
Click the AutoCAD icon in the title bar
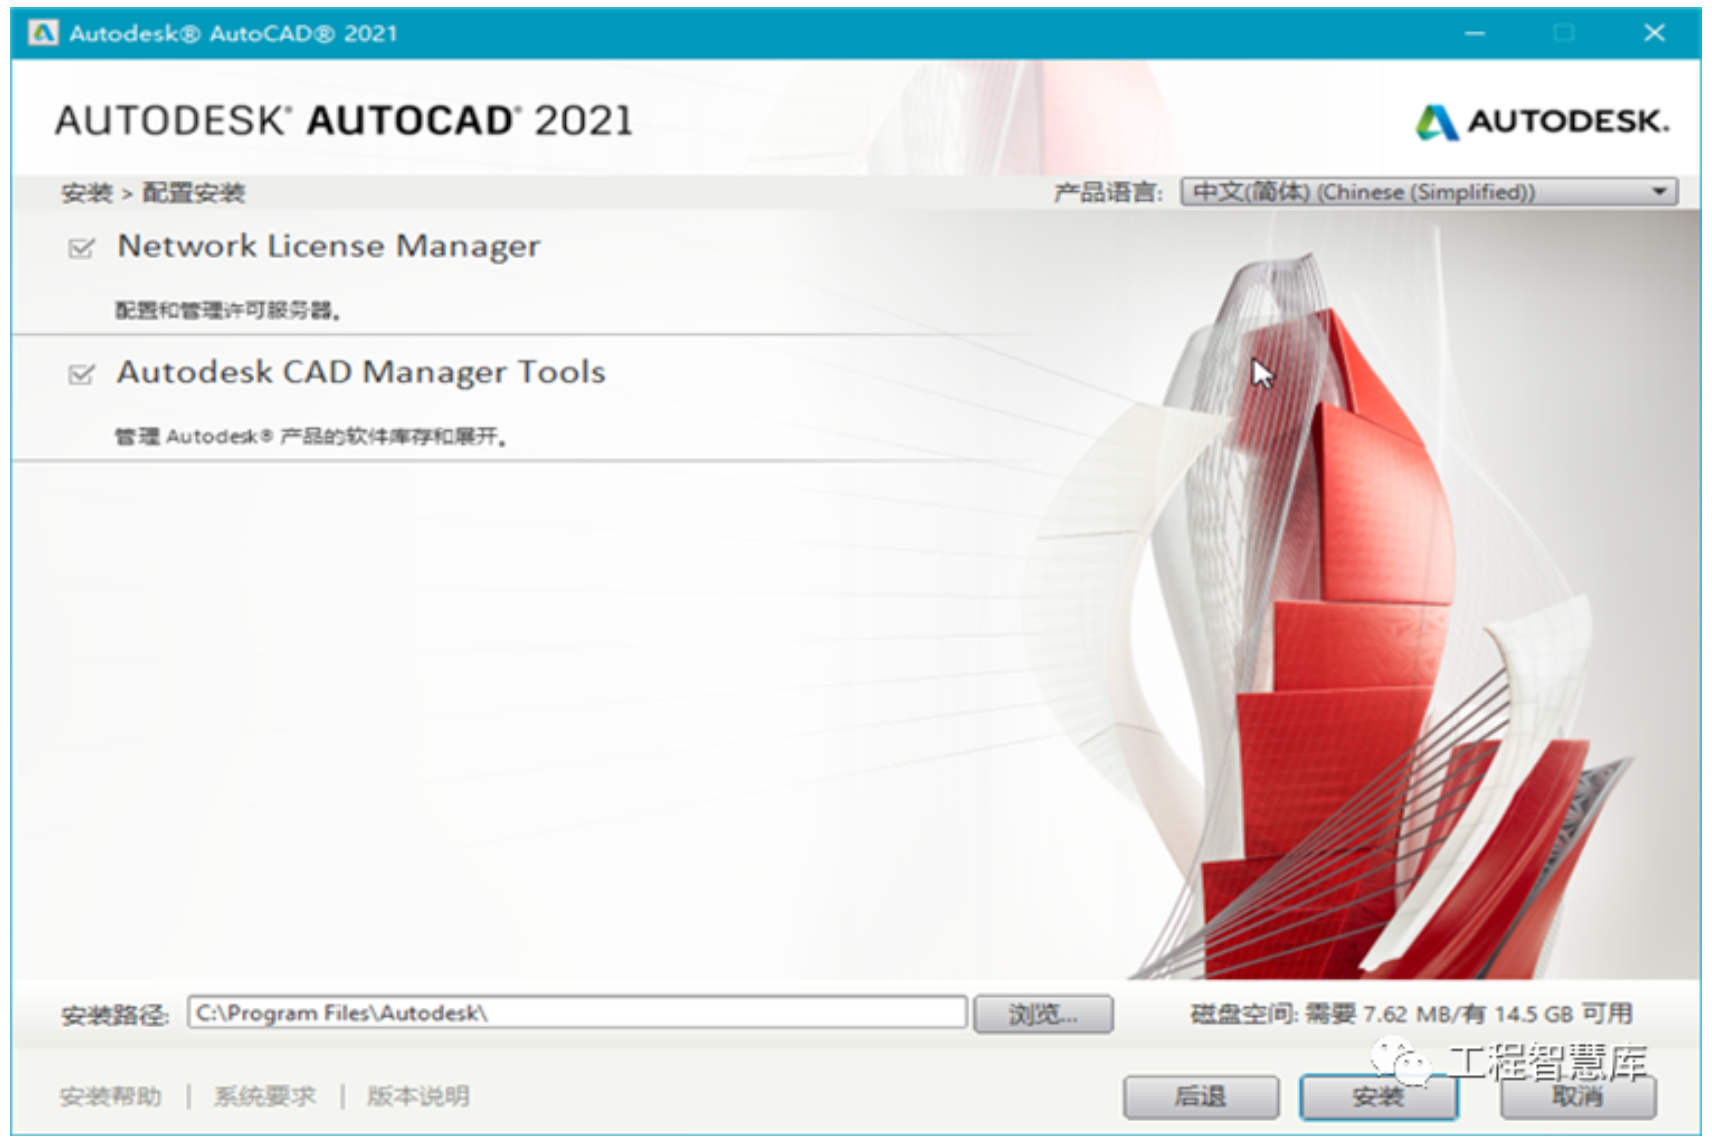click(x=43, y=33)
